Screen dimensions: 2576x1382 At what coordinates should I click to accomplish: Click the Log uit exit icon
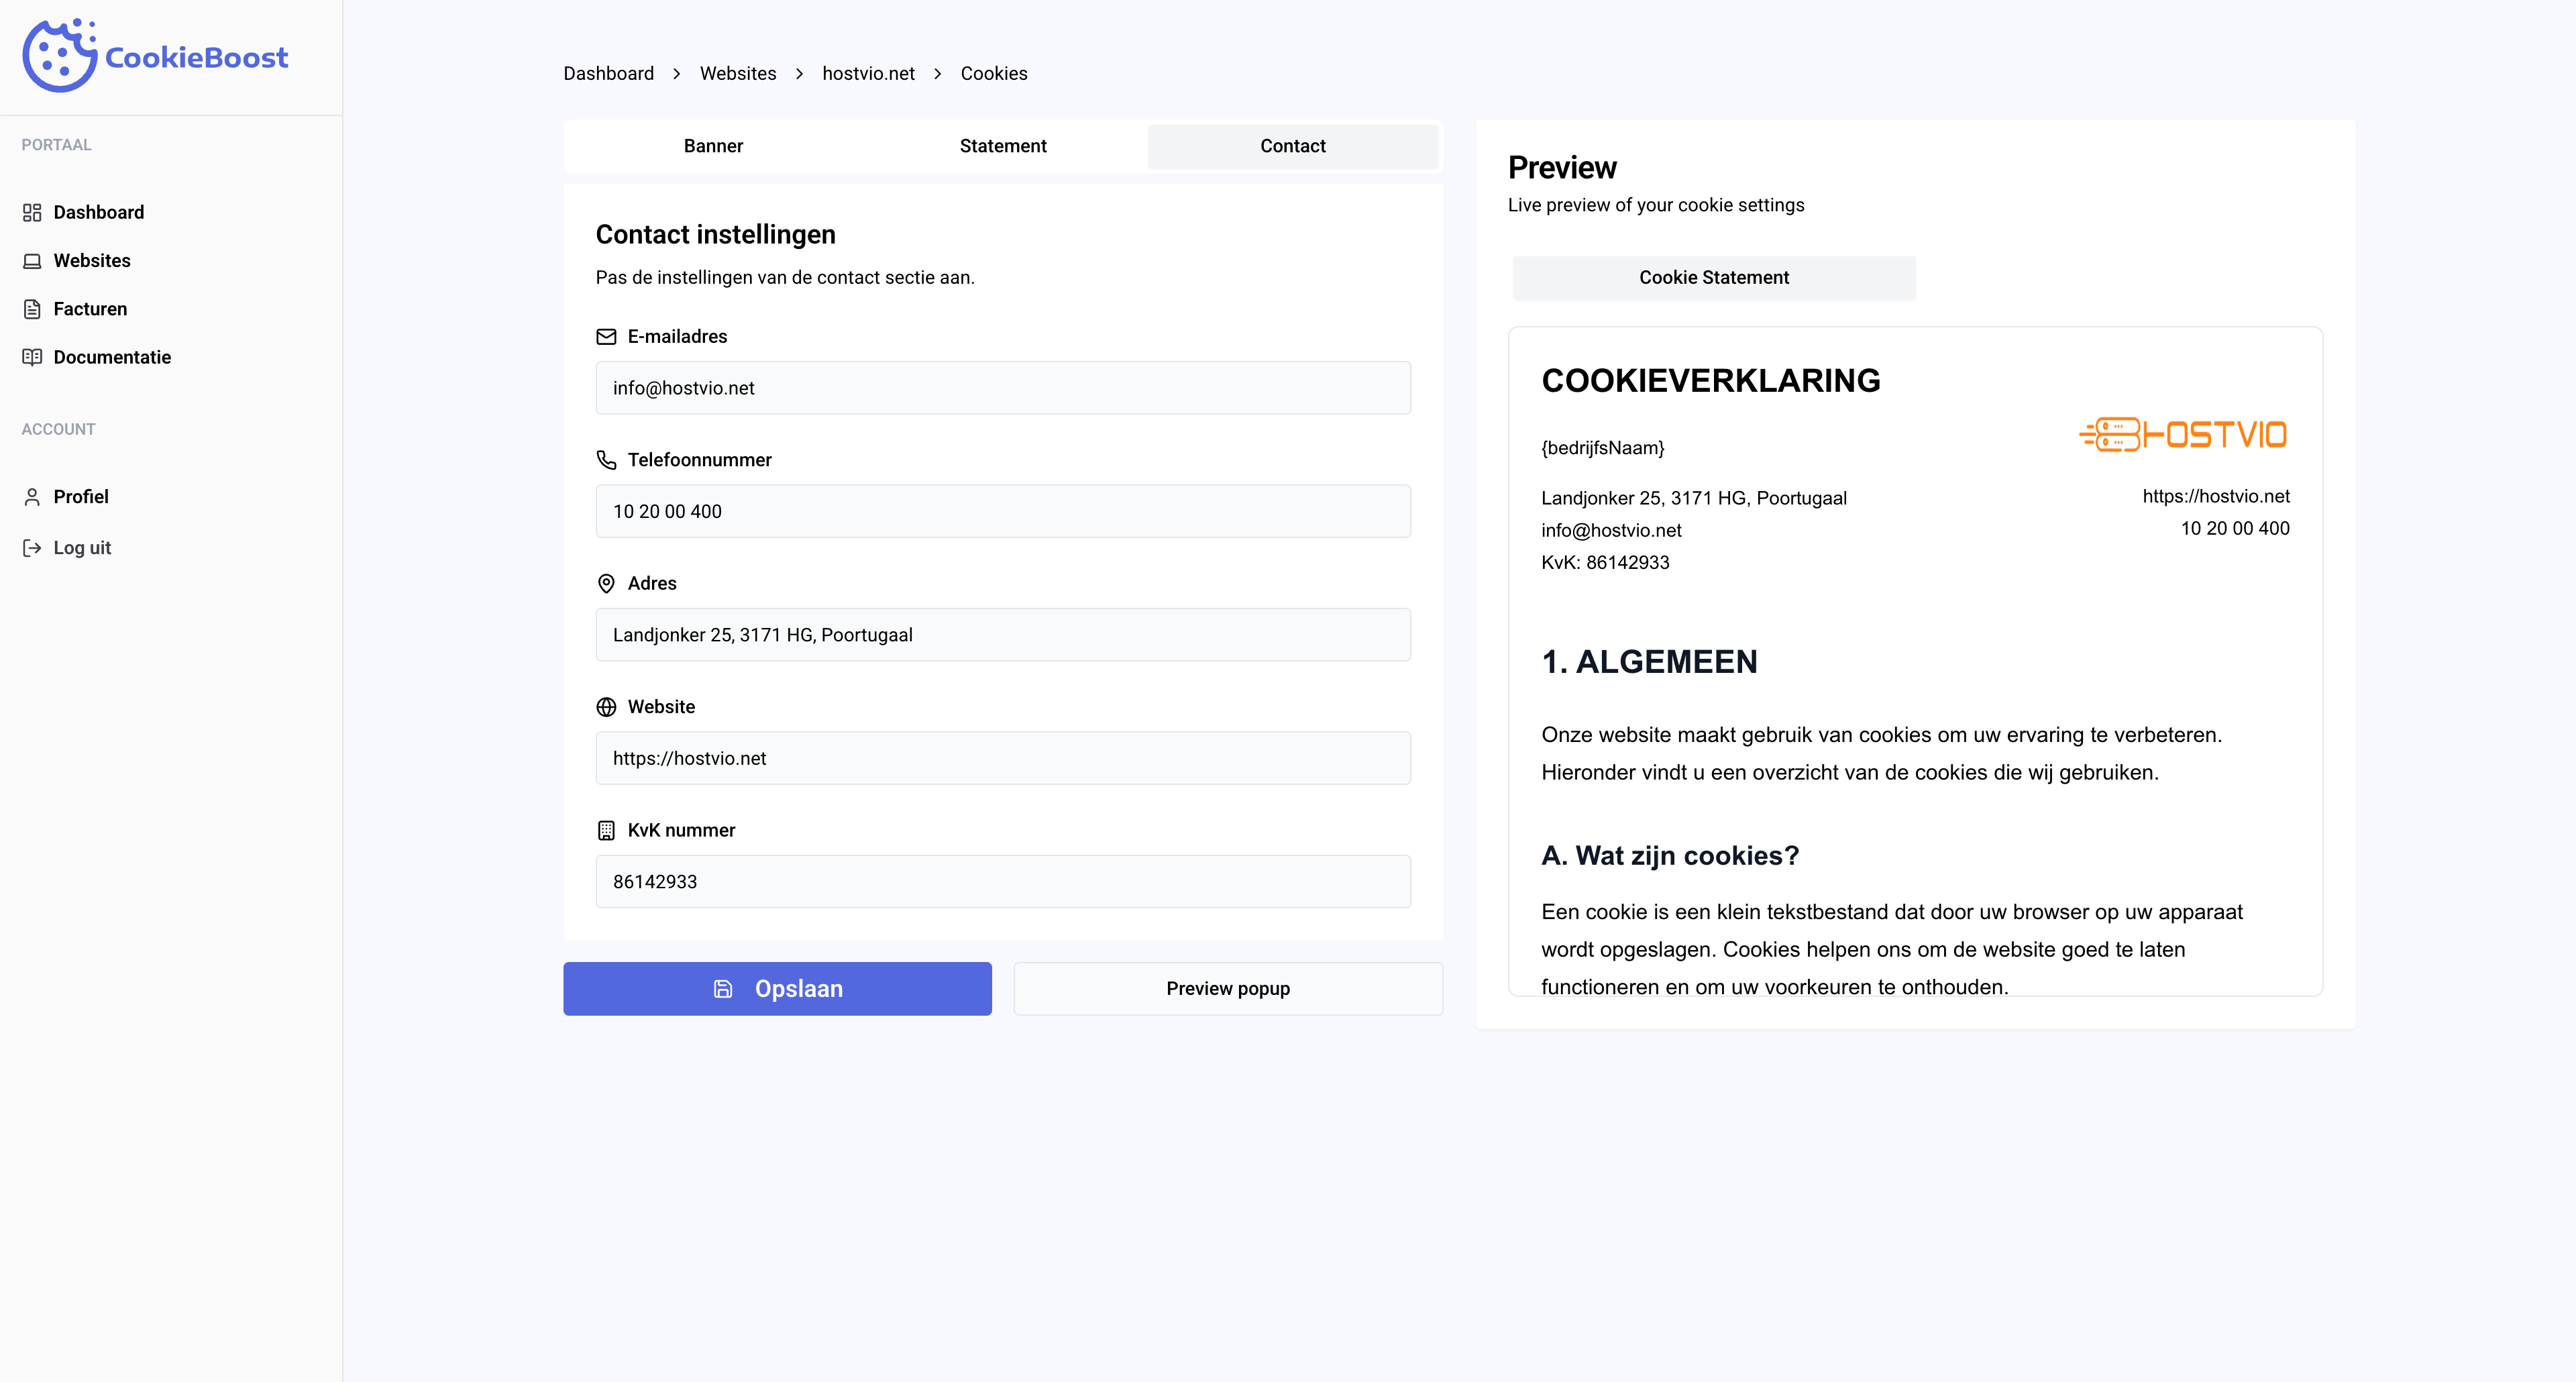coord(32,547)
